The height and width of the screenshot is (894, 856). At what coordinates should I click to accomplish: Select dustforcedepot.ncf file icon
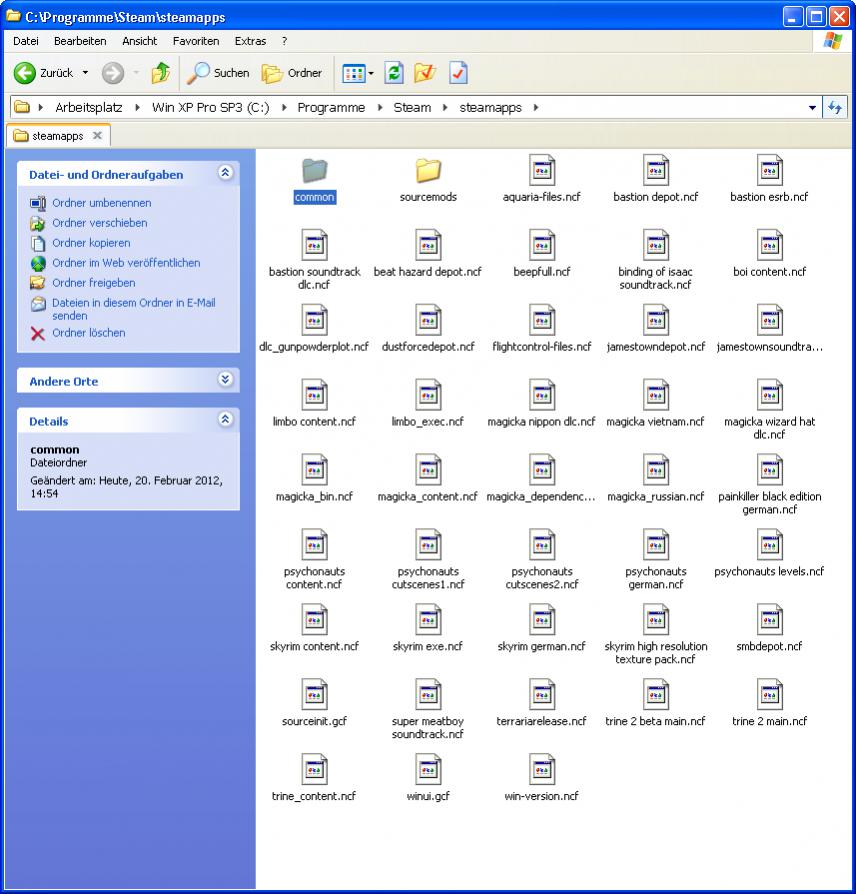(428, 319)
